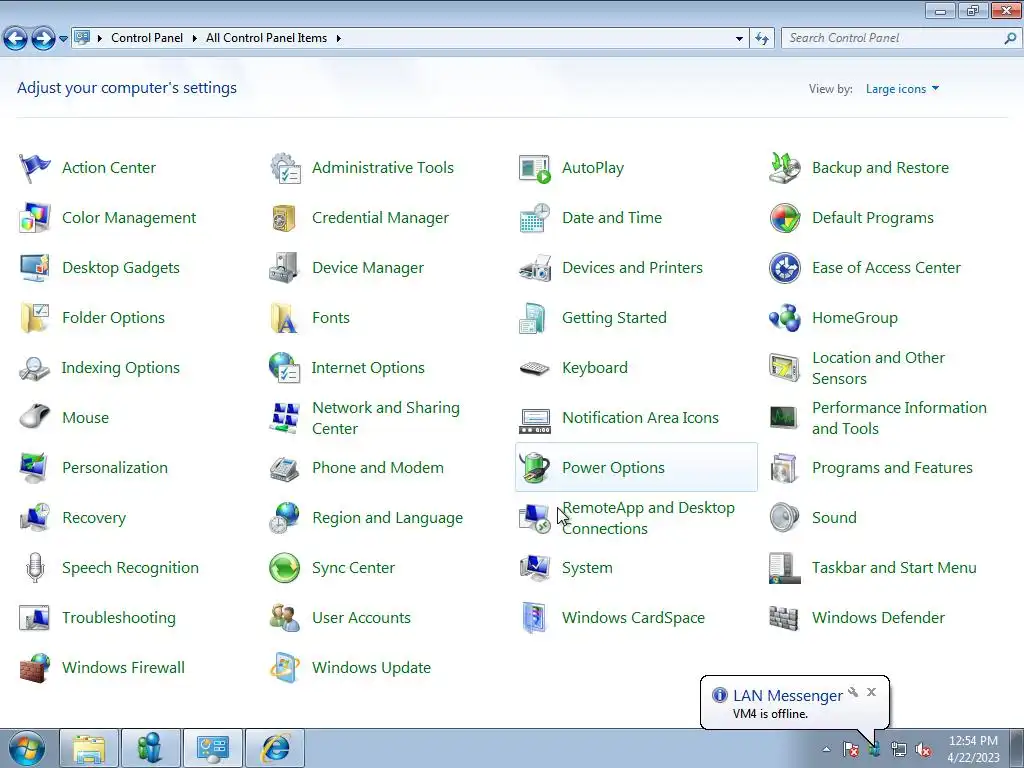Show hidden tray icons arrow
Image resolution: width=1024 pixels, height=768 pixels.
coord(826,749)
